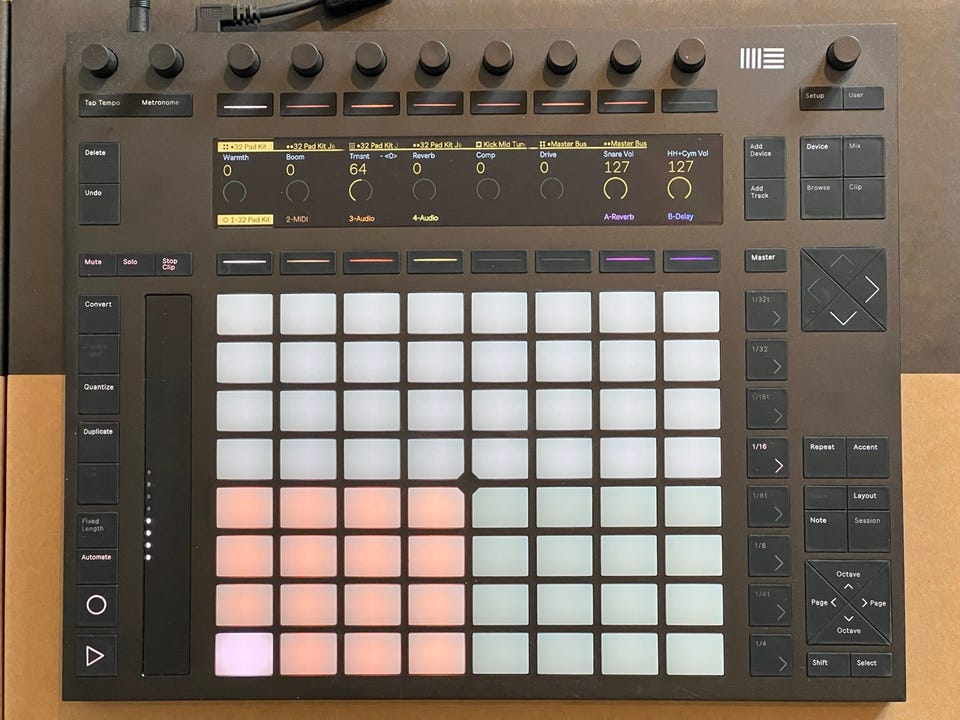Touch the master encoder above Setup and User
This screenshot has height=720, width=960.
click(843, 53)
